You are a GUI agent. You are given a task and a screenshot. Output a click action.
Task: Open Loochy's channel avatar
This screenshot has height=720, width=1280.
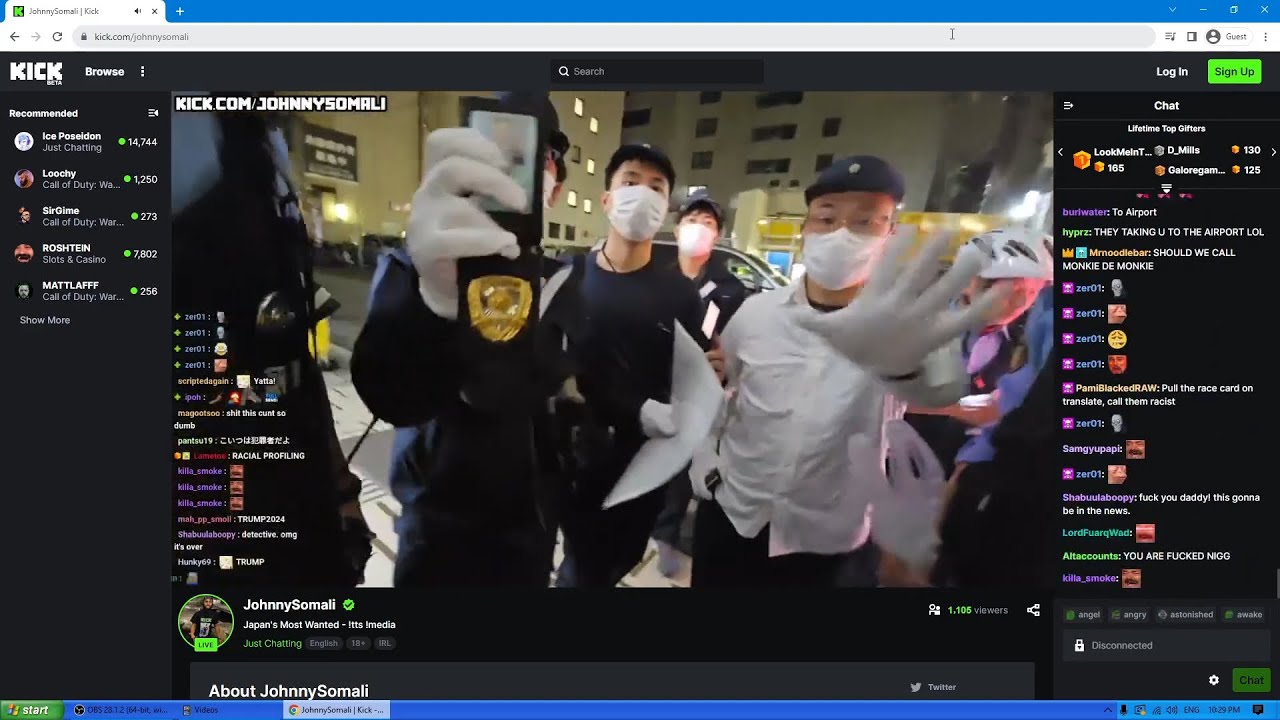pos(24,179)
